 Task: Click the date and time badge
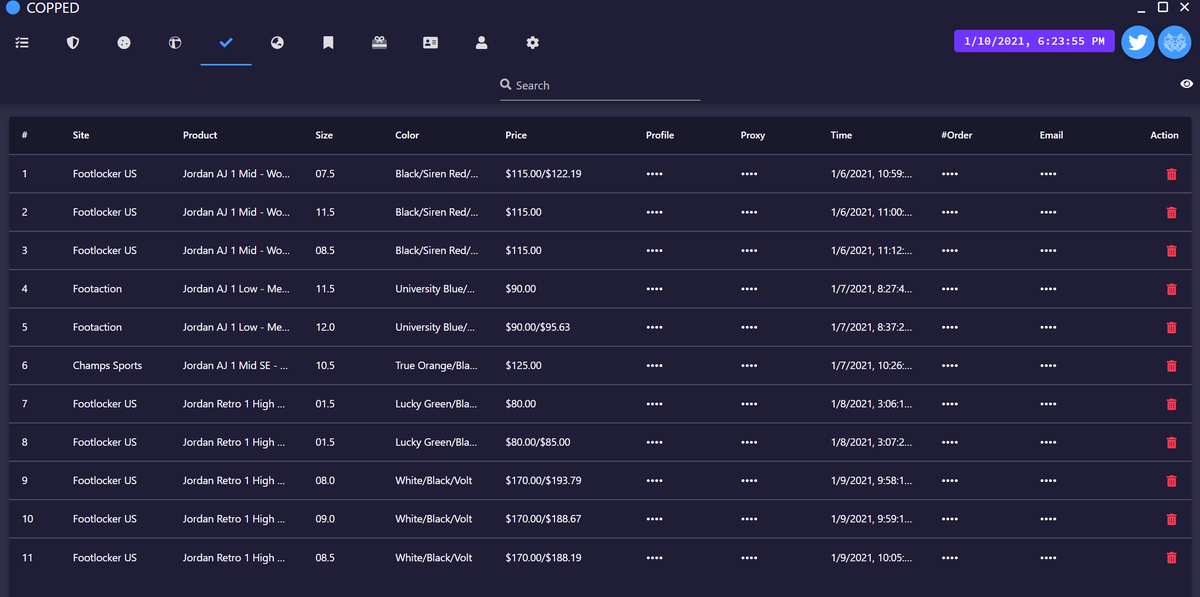tap(1035, 41)
